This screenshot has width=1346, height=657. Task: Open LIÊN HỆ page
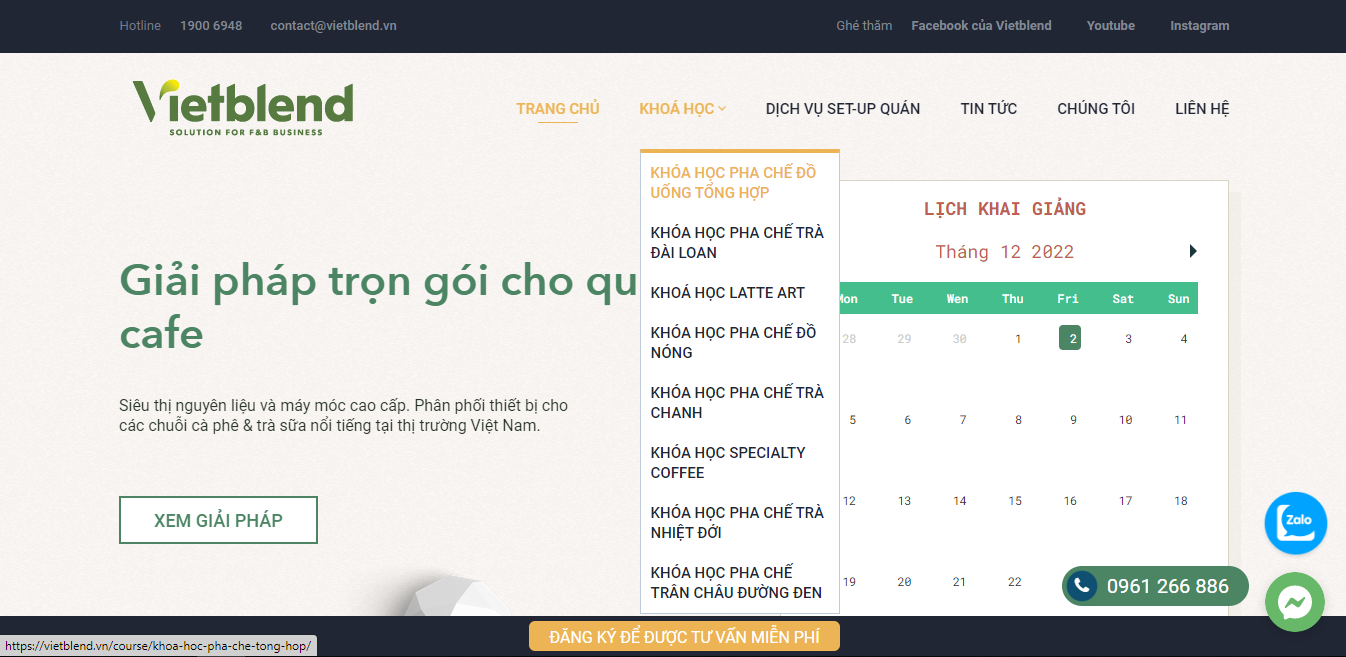tap(1202, 108)
